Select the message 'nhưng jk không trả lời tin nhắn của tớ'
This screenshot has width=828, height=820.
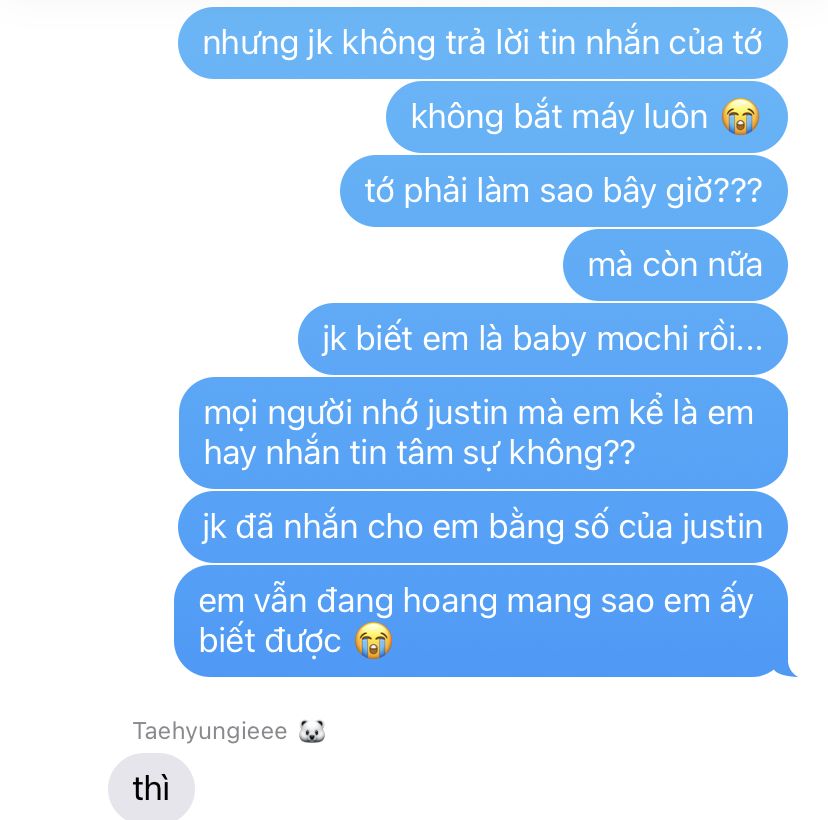pos(483,43)
